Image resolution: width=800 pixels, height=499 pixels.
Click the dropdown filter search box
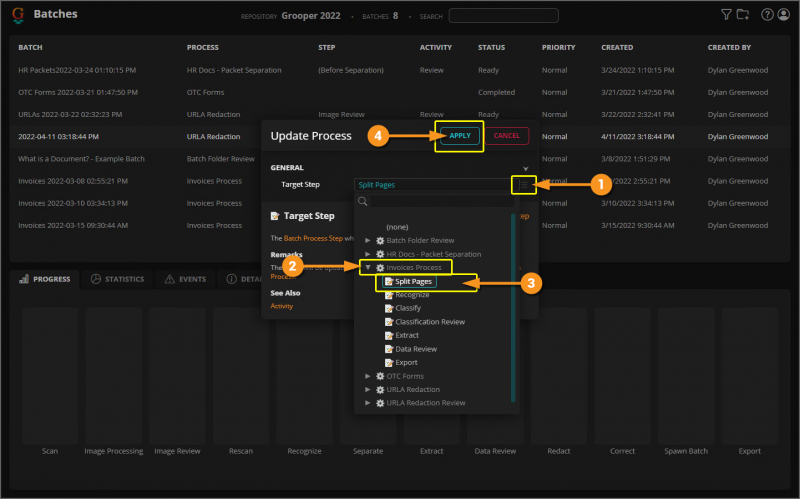tap(441, 201)
